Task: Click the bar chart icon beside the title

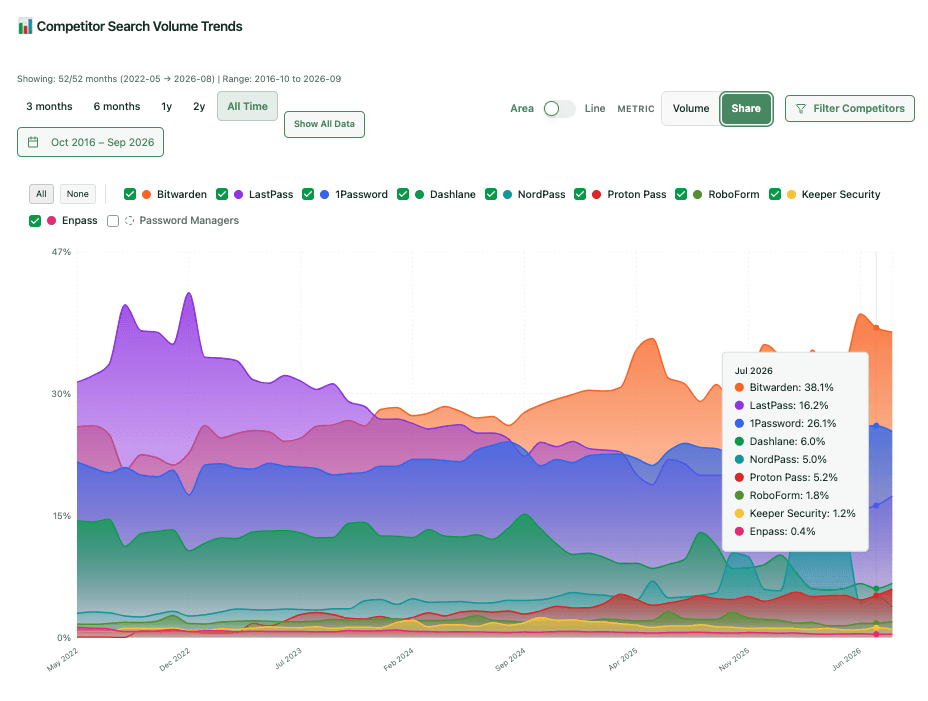Action: (25, 26)
